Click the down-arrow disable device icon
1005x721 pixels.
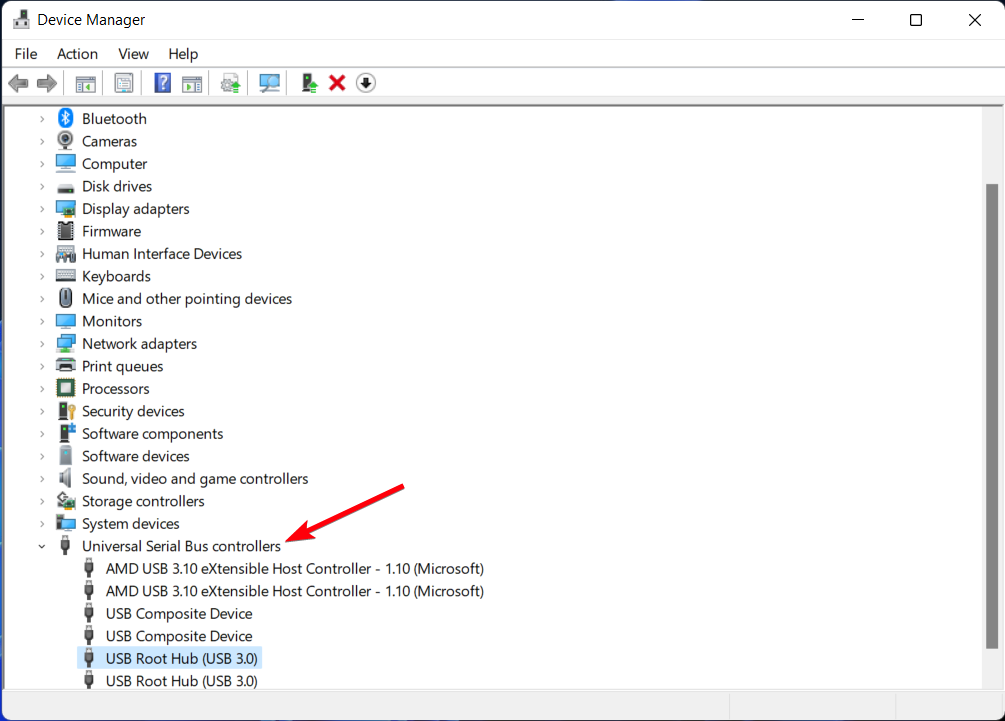tap(366, 83)
